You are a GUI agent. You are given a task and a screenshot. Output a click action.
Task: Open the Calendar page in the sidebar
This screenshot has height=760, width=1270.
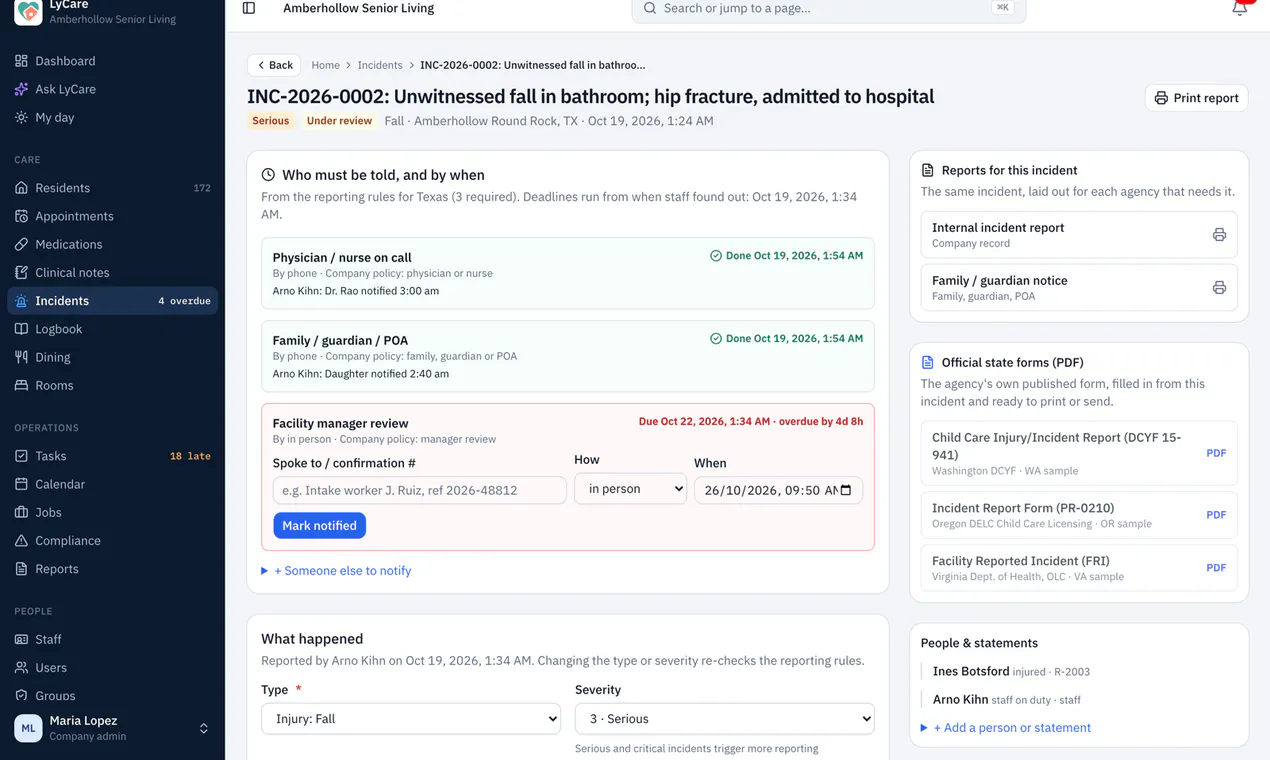(112, 484)
